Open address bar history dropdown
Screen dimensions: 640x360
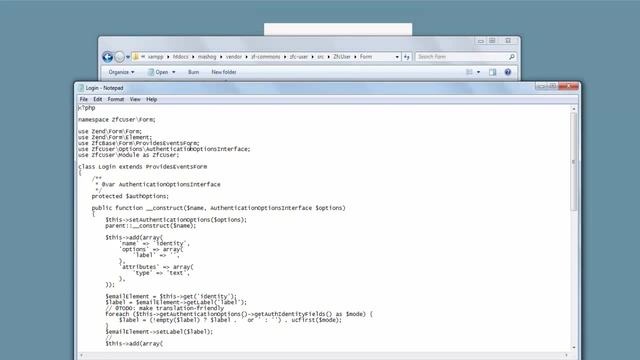397,57
